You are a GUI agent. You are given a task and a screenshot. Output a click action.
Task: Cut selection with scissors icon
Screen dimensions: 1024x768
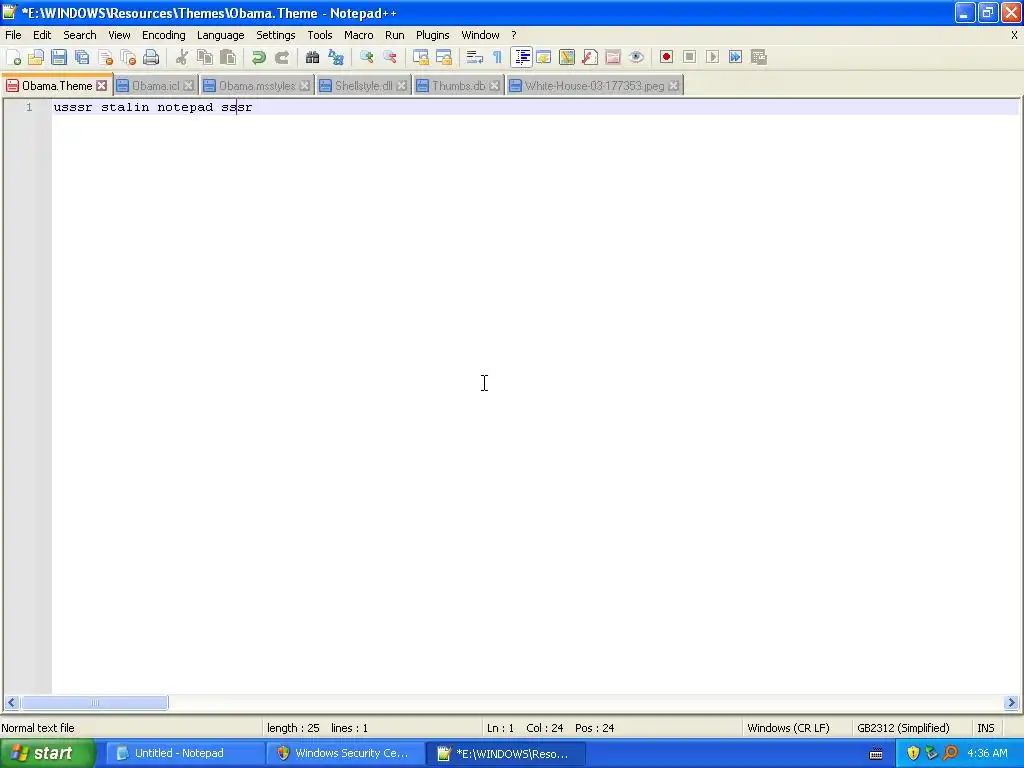pyautogui.click(x=182, y=57)
